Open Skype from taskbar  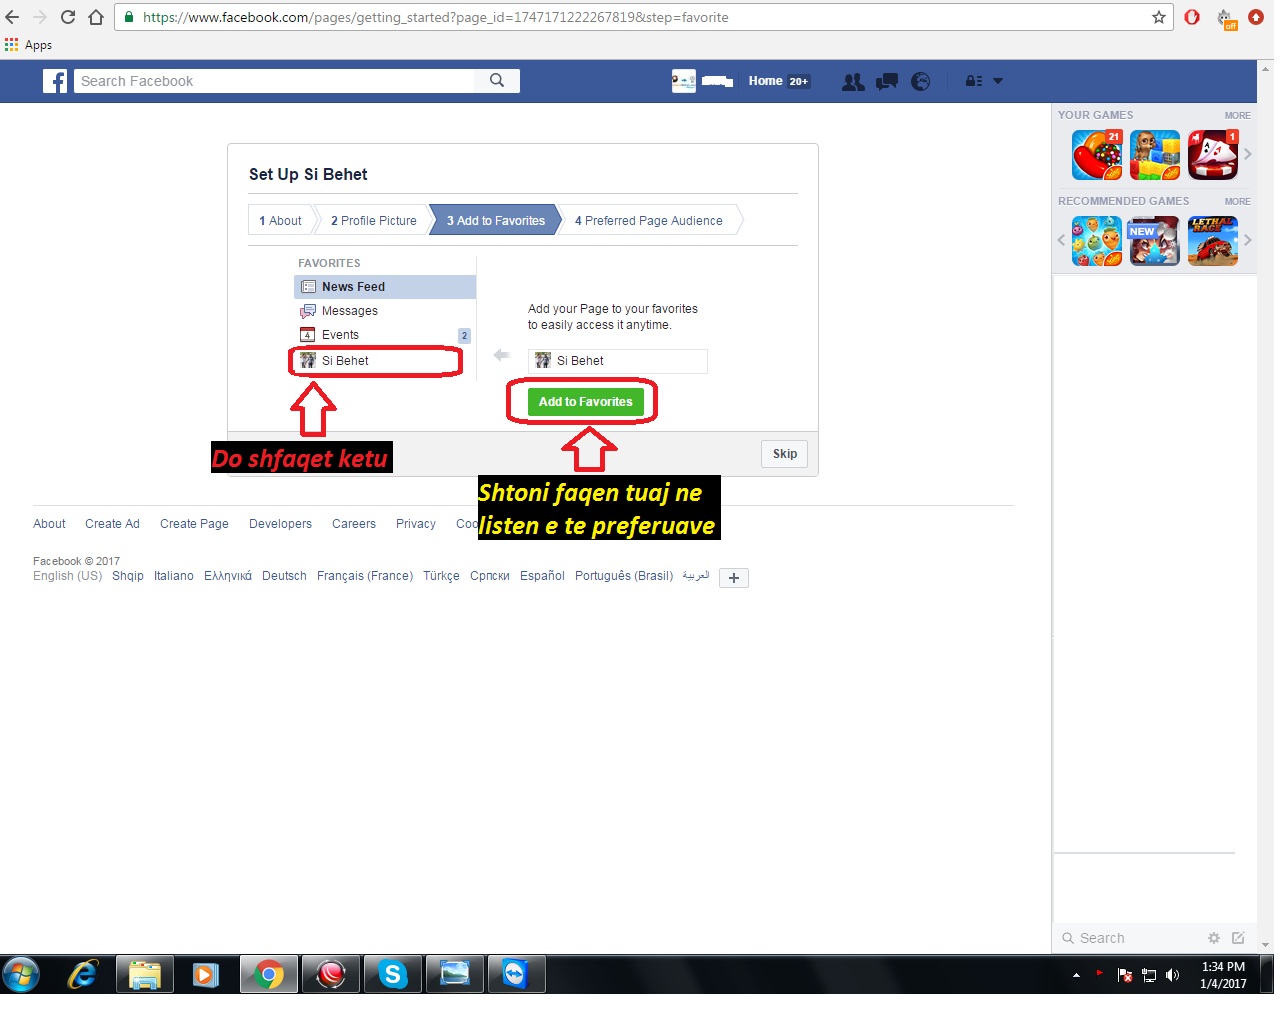pos(393,974)
